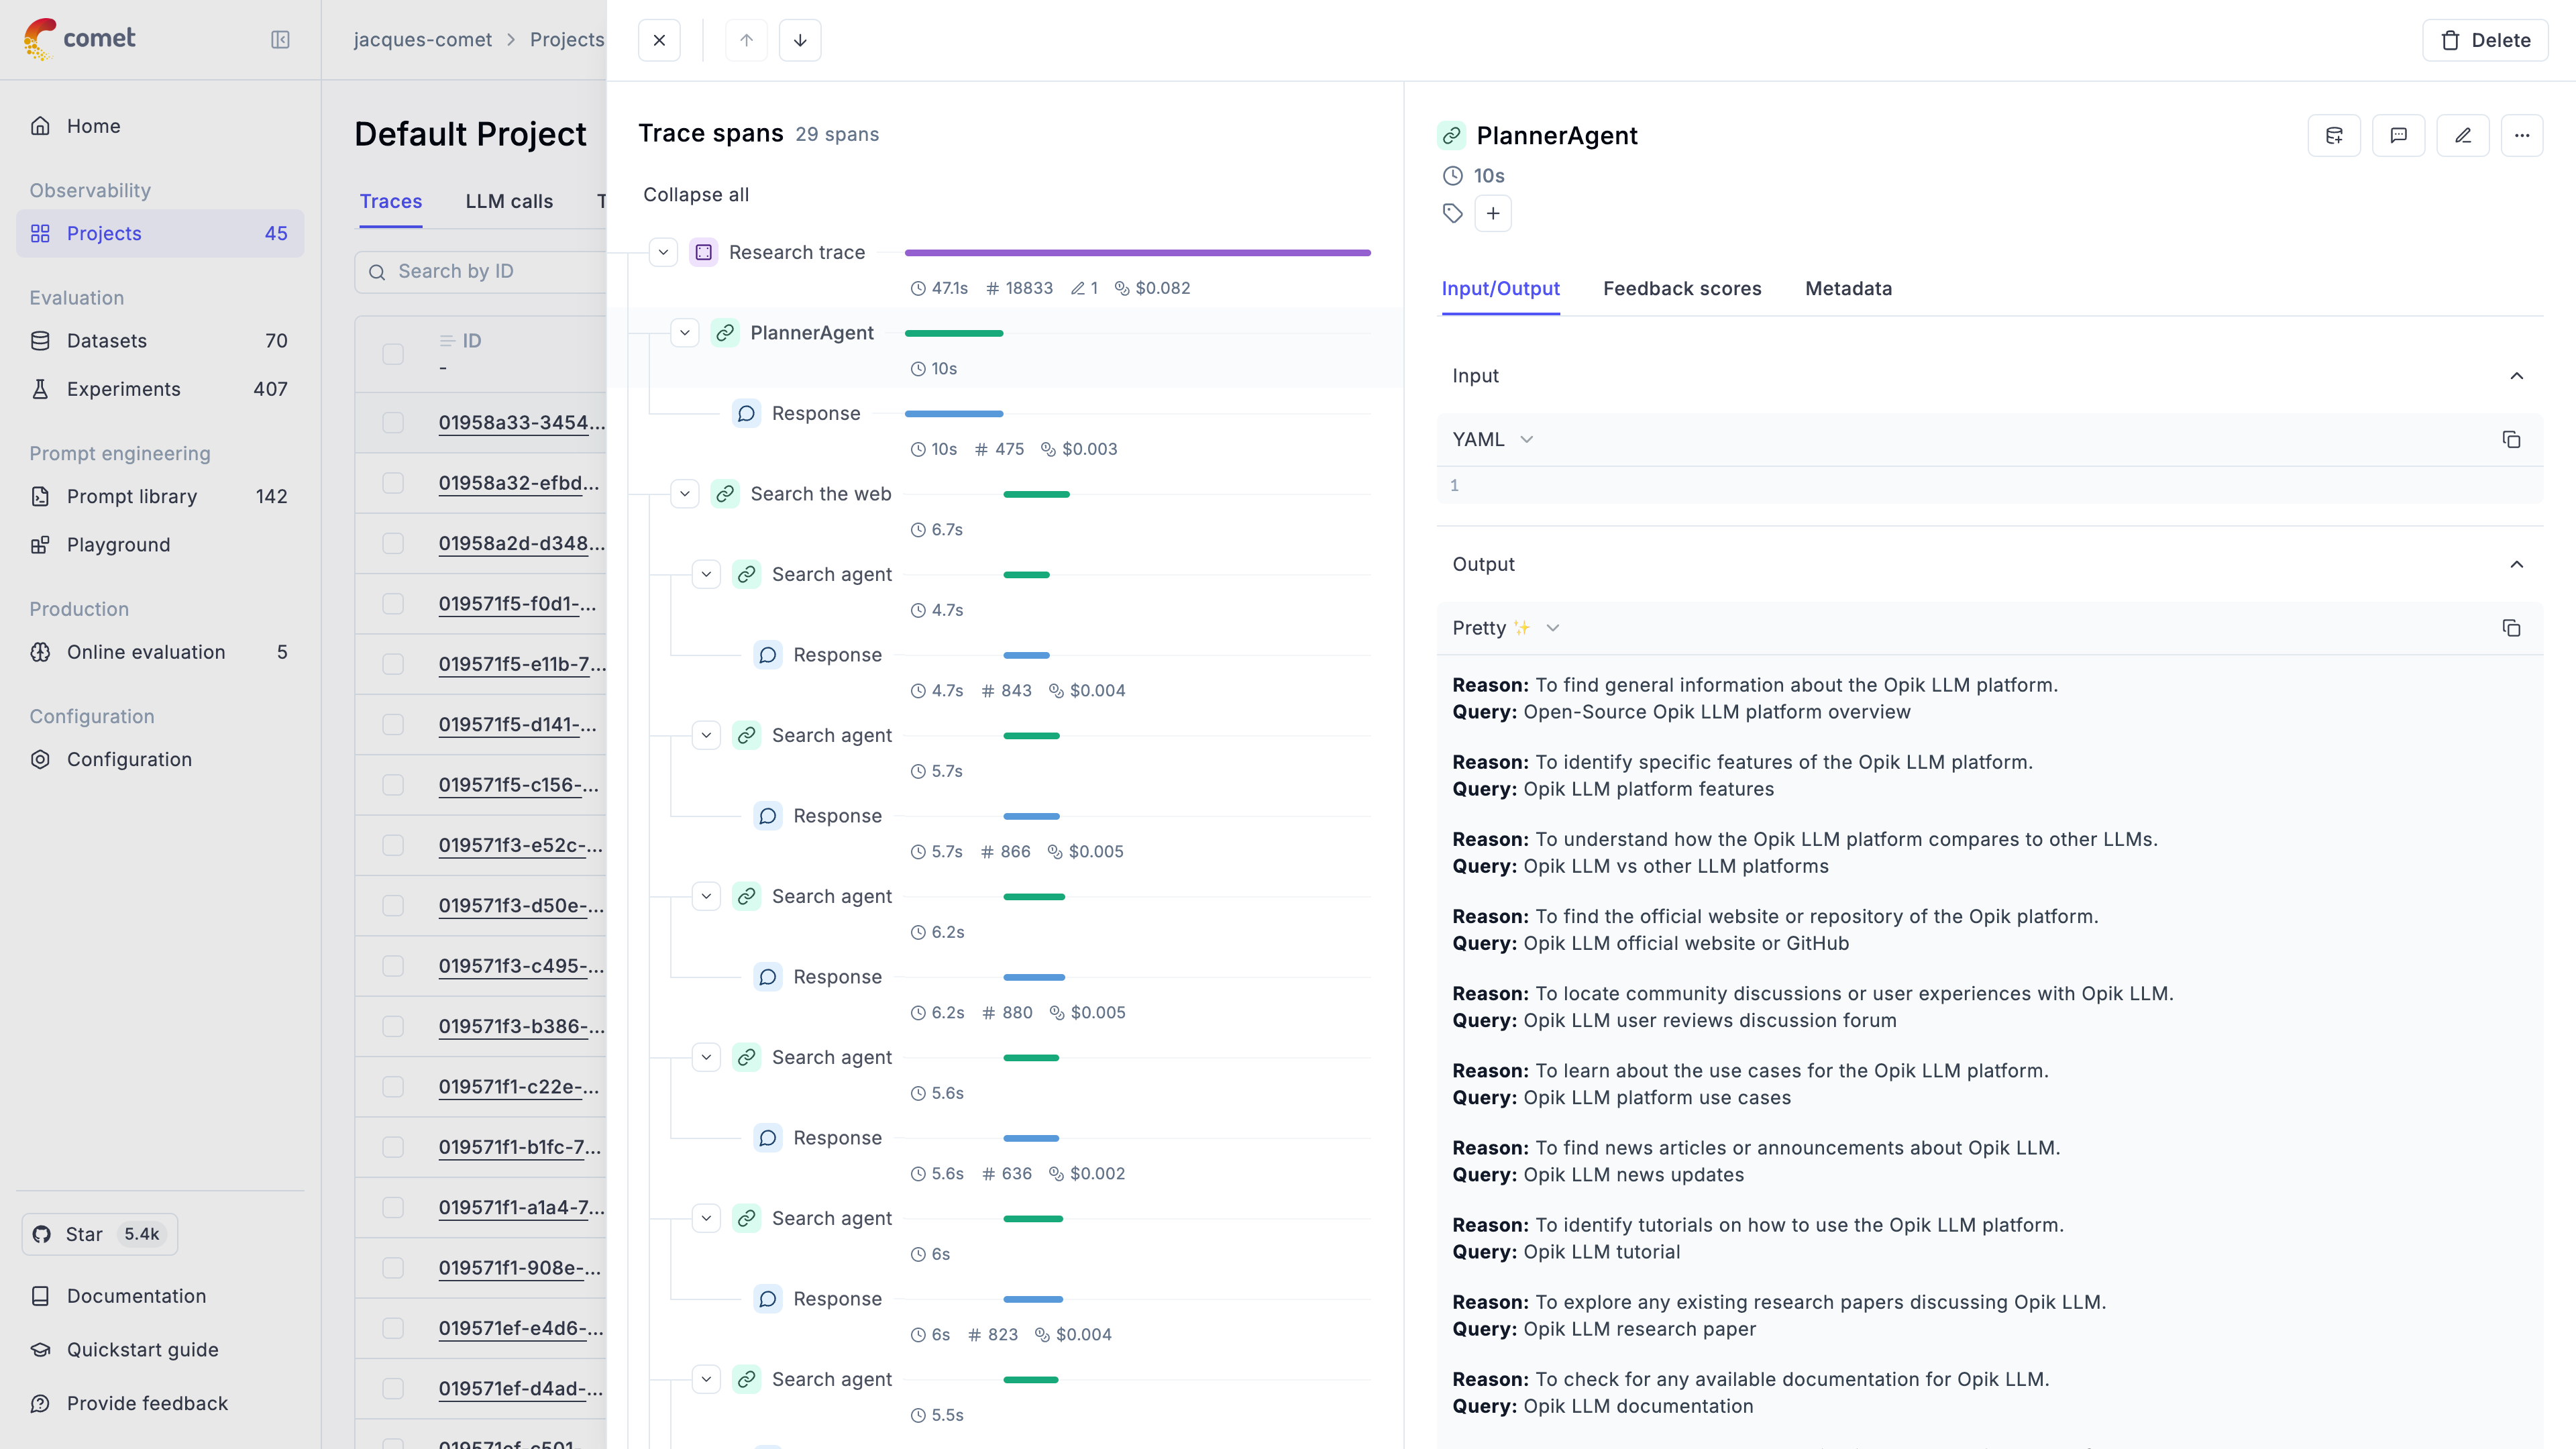The image size is (2576, 1449).
Task: Collapse the Research trace node
Action: click(x=663, y=252)
